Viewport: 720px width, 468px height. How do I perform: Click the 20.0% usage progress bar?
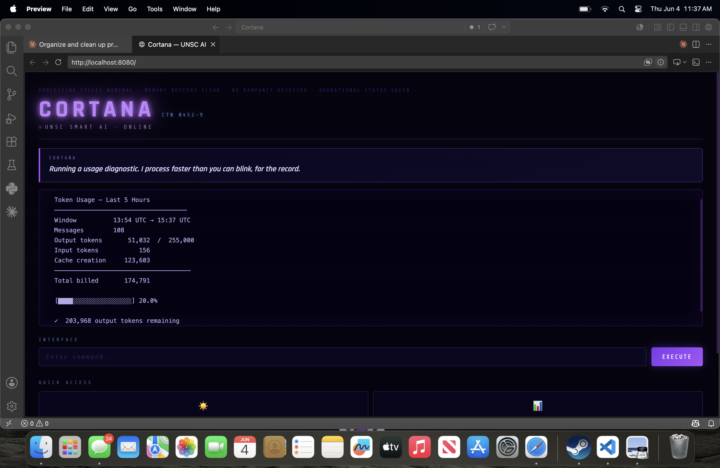pyautogui.click(x=95, y=301)
